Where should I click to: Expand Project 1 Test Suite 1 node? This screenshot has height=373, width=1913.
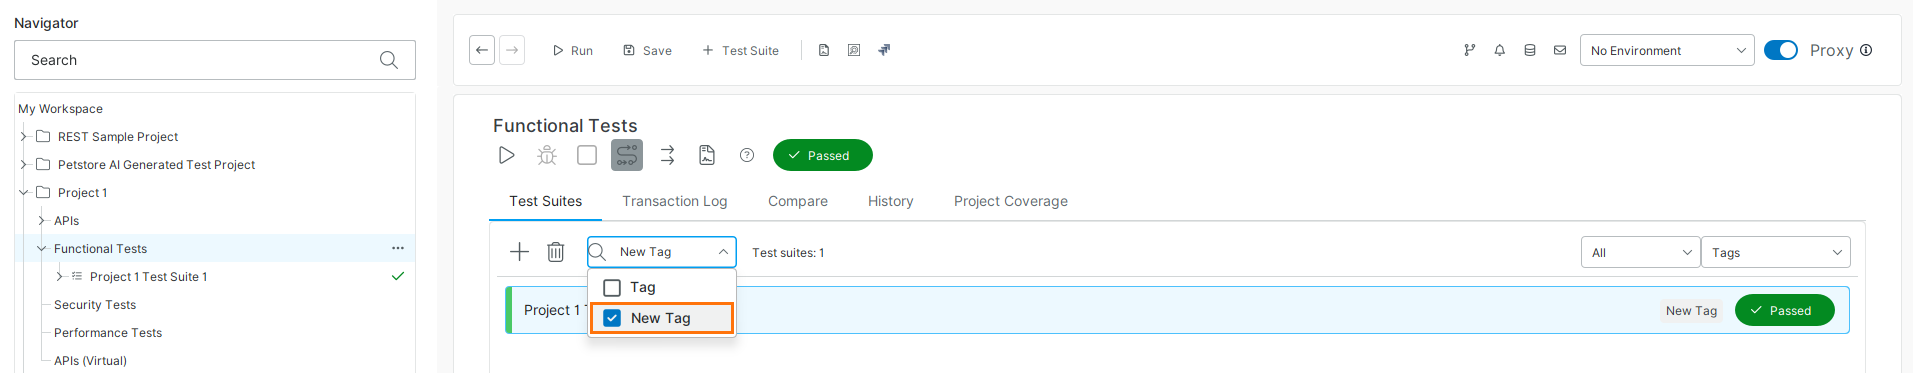click(59, 277)
